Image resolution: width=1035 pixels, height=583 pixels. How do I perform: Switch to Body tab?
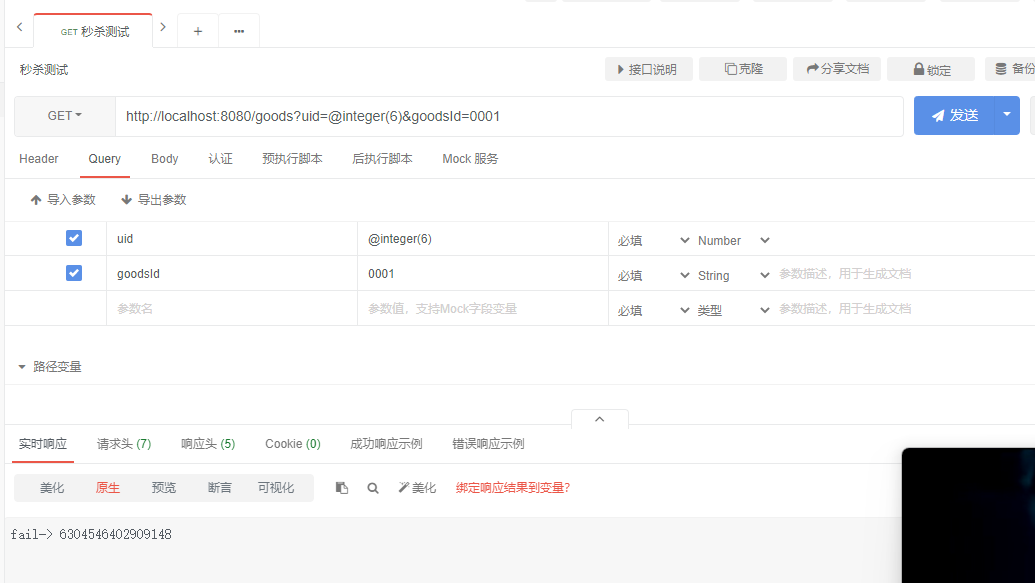164,158
